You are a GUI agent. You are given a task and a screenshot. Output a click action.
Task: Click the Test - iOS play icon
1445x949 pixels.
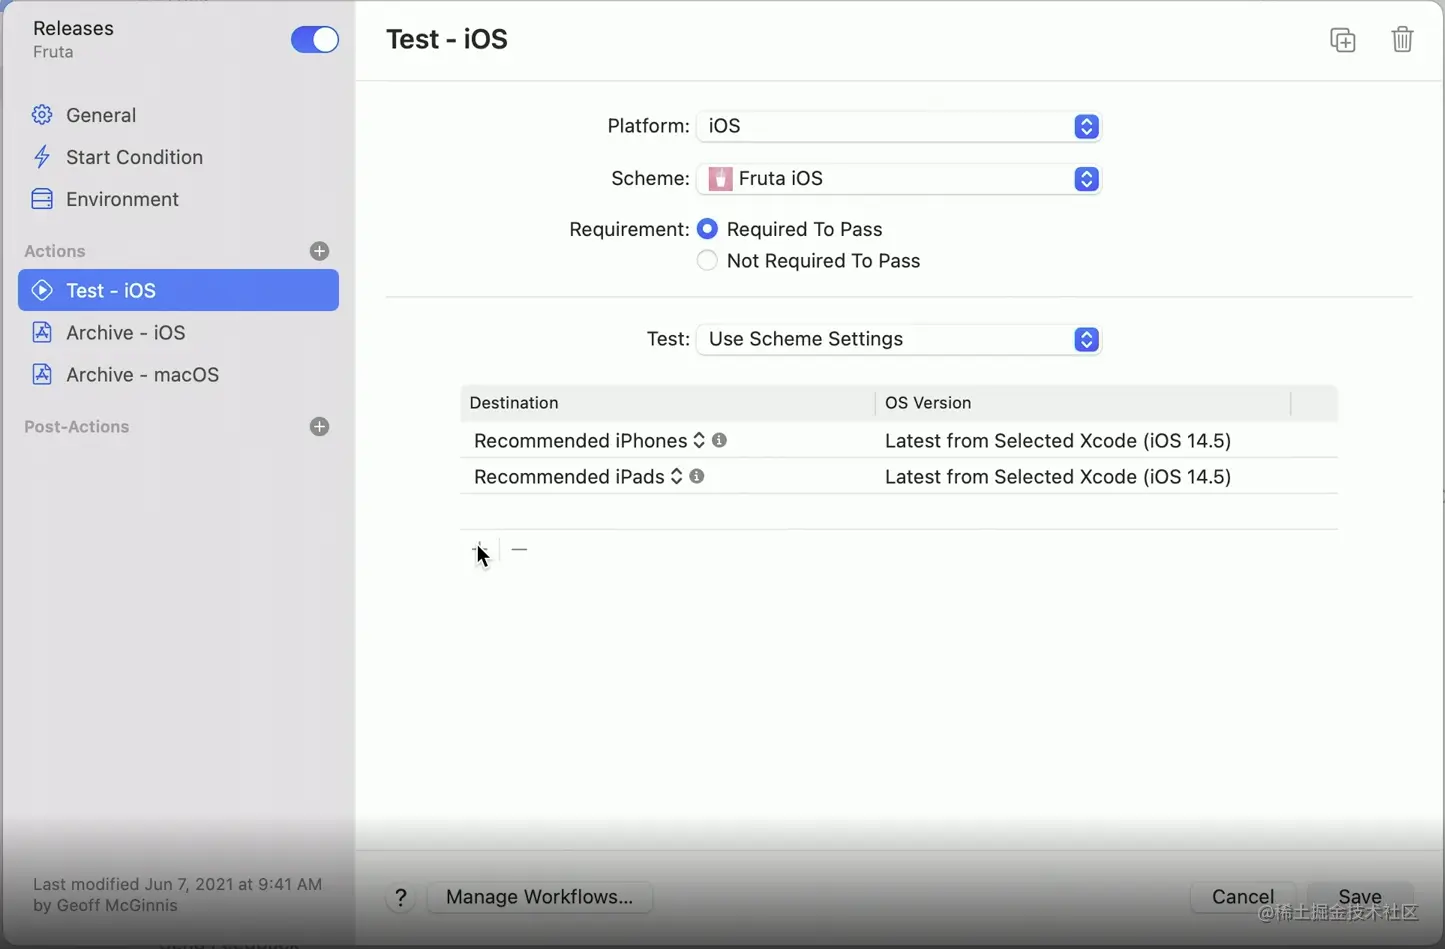pyautogui.click(x=42, y=290)
